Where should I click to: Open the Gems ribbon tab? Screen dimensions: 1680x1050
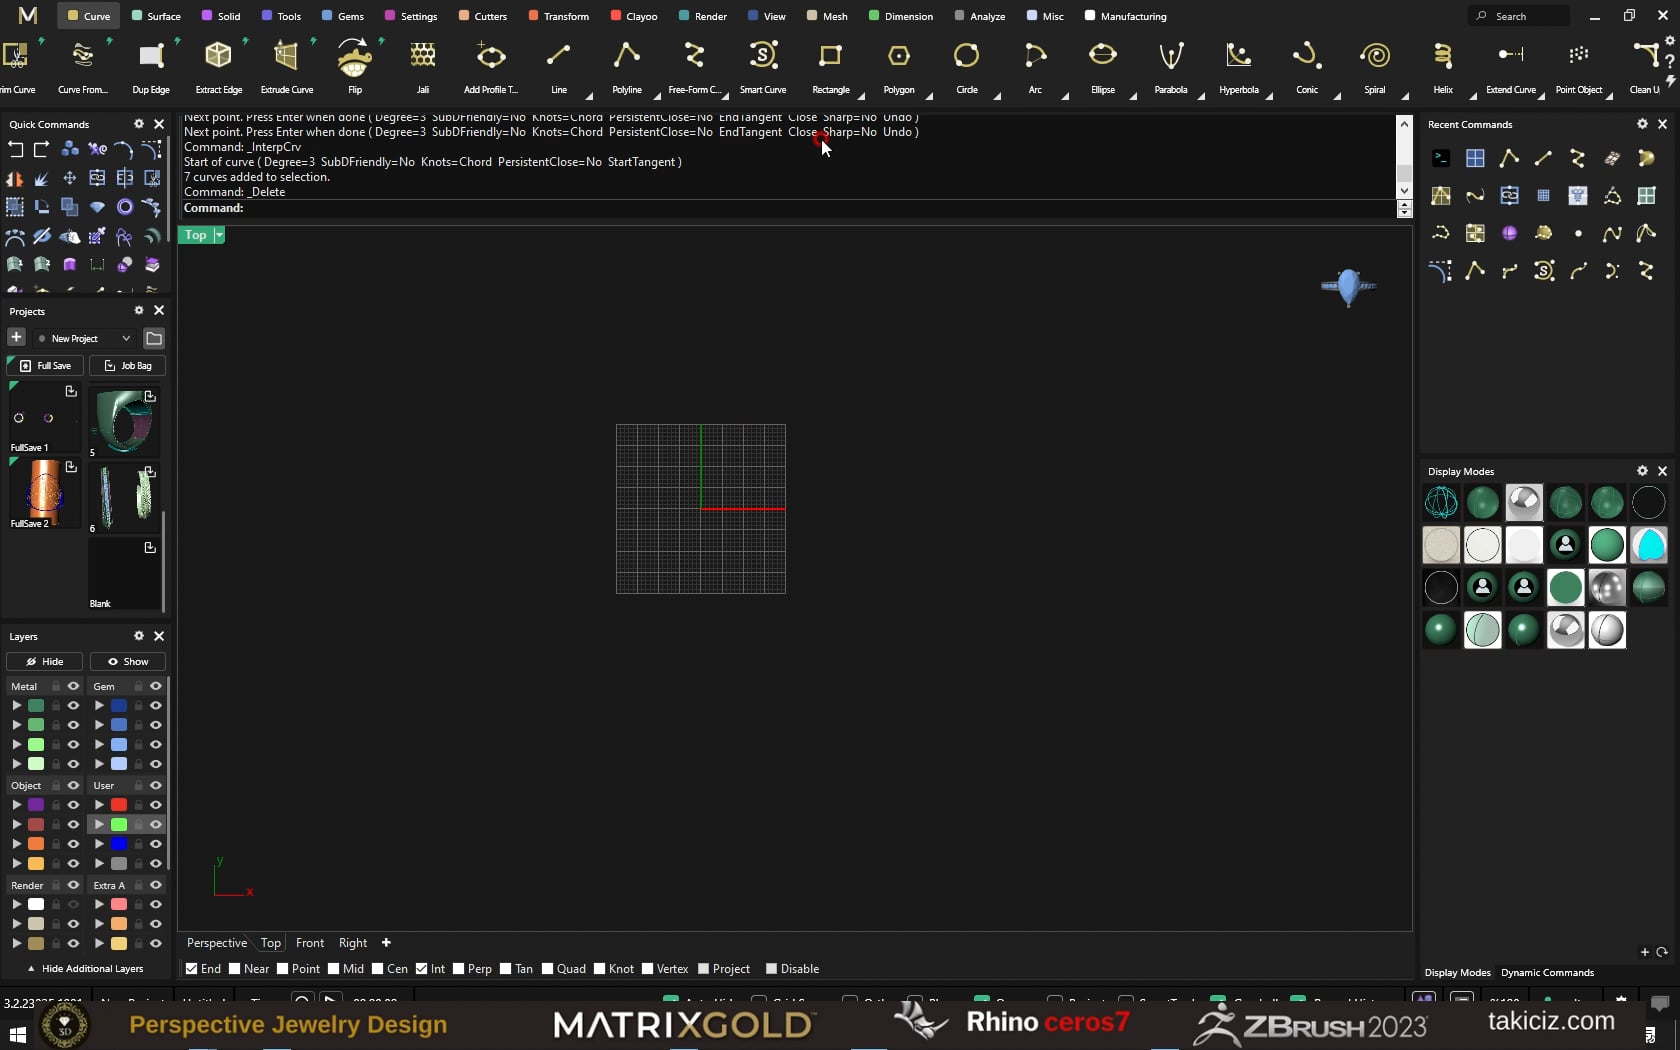(x=342, y=16)
